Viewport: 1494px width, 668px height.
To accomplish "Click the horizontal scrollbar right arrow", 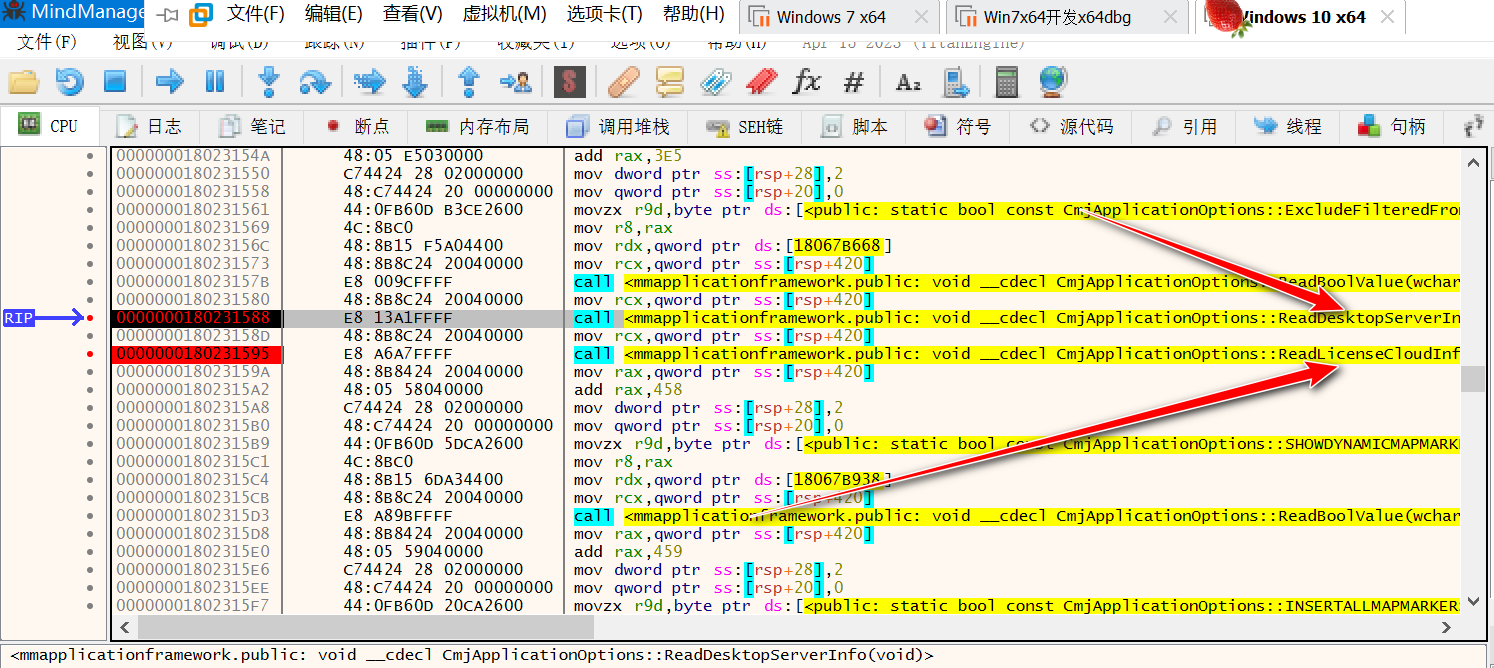I will pyautogui.click(x=1447, y=627).
